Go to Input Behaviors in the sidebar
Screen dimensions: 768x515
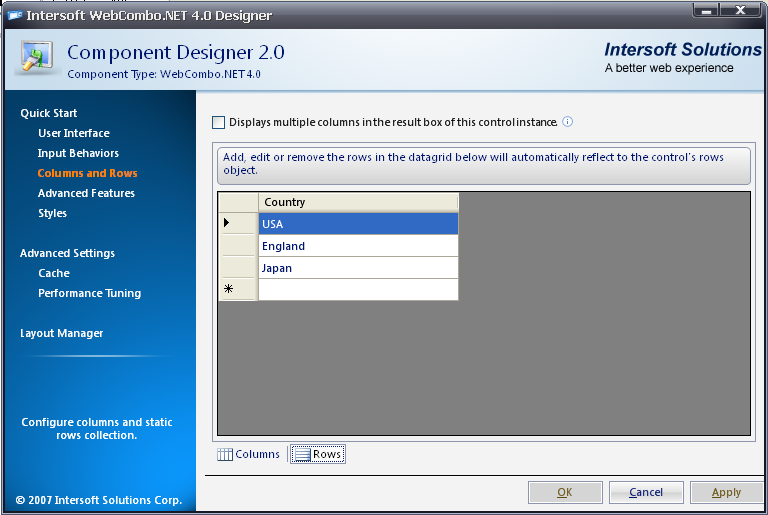coord(78,153)
